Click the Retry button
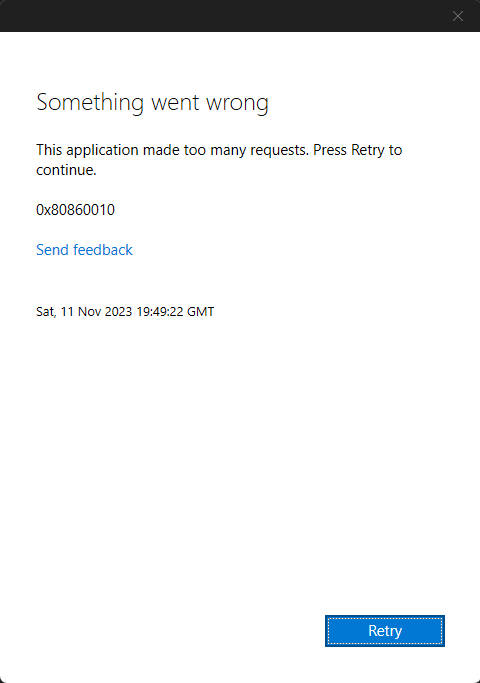The height and width of the screenshot is (683, 480). 385,631
